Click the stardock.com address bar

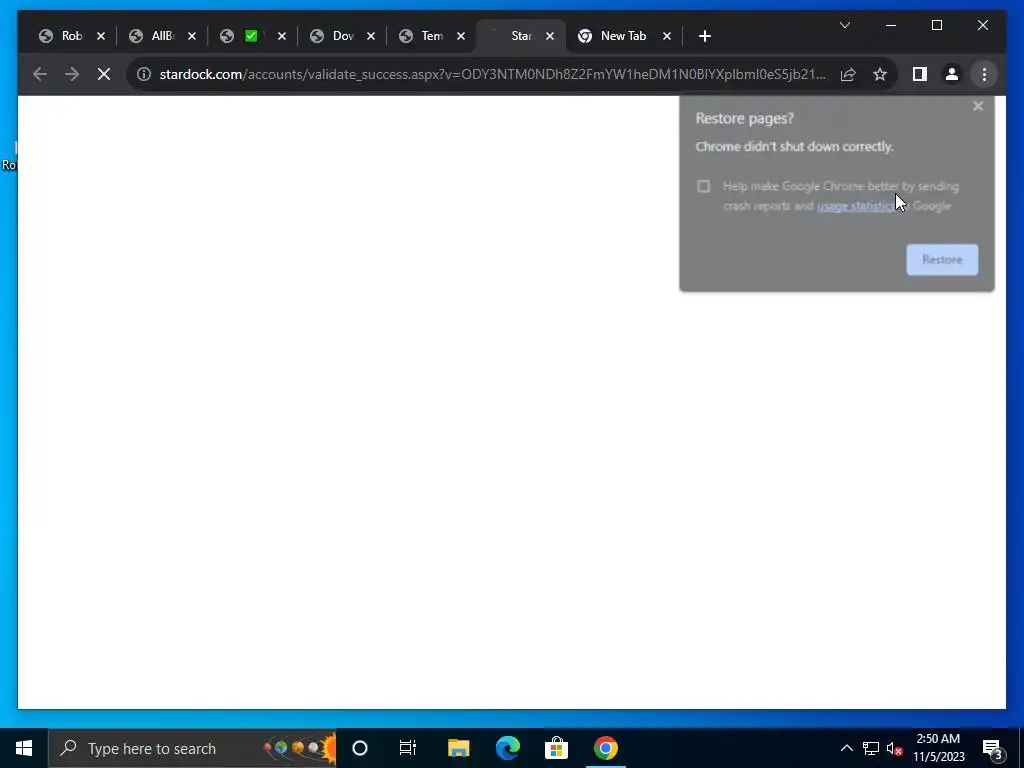tap(492, 74)
